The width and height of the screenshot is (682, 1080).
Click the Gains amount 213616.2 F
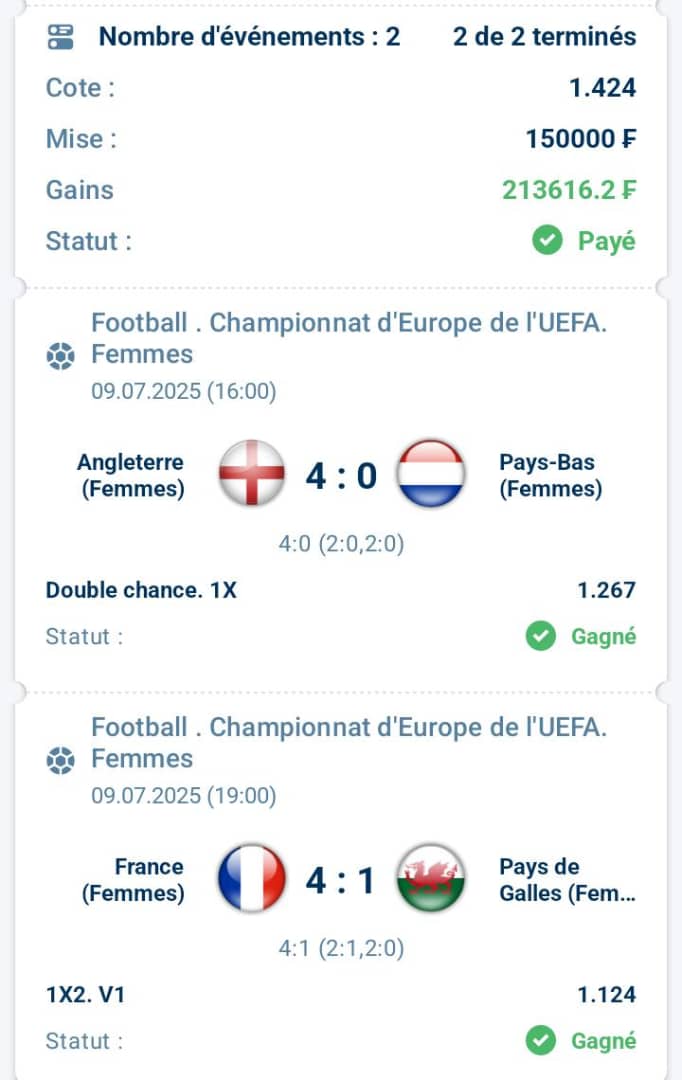coord(569,189)
